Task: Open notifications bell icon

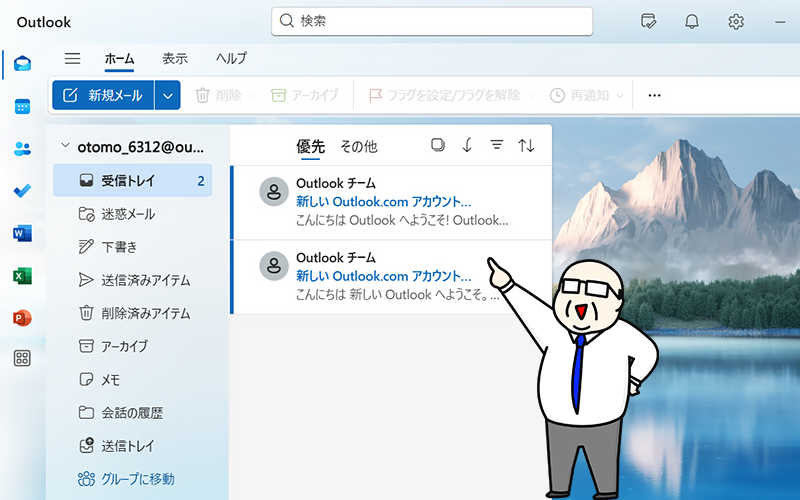Action: pyautogui.click(x=692, y=21)
